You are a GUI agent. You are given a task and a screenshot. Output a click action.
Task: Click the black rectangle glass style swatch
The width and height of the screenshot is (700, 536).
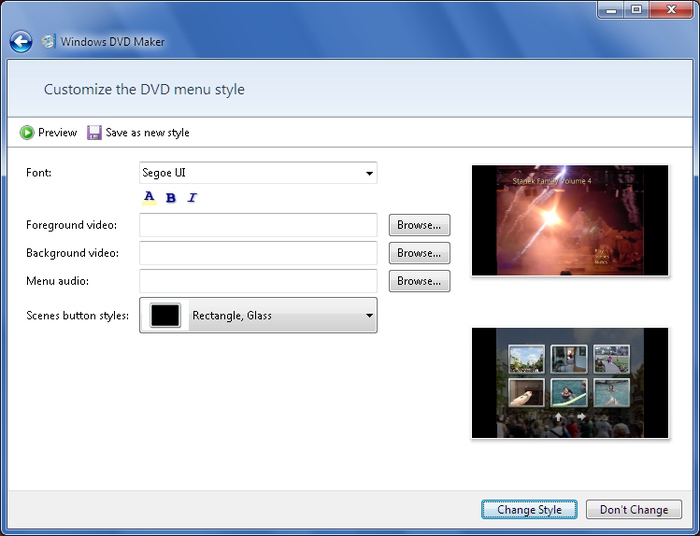(x=165, y=315)
